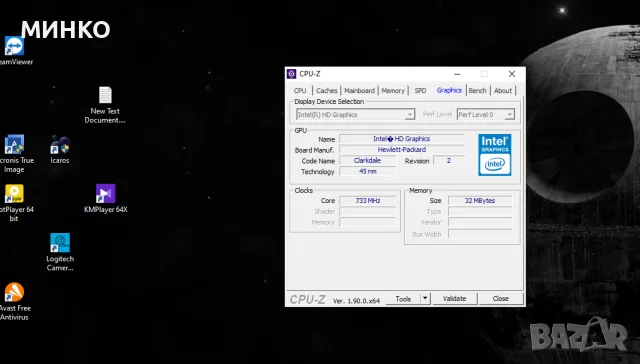Click the Revision value 2

[x=449, y=161]
